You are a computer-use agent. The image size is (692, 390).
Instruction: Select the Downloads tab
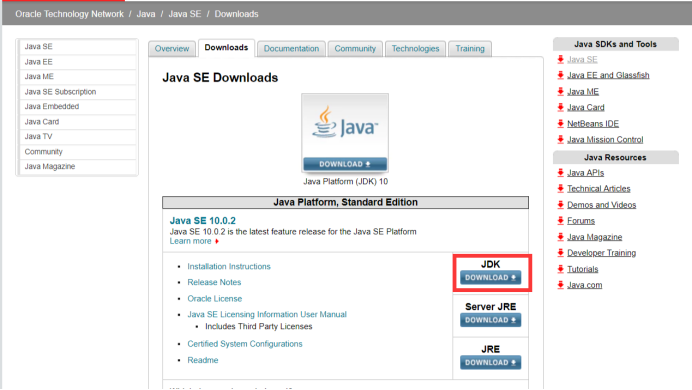click(226, 48)
